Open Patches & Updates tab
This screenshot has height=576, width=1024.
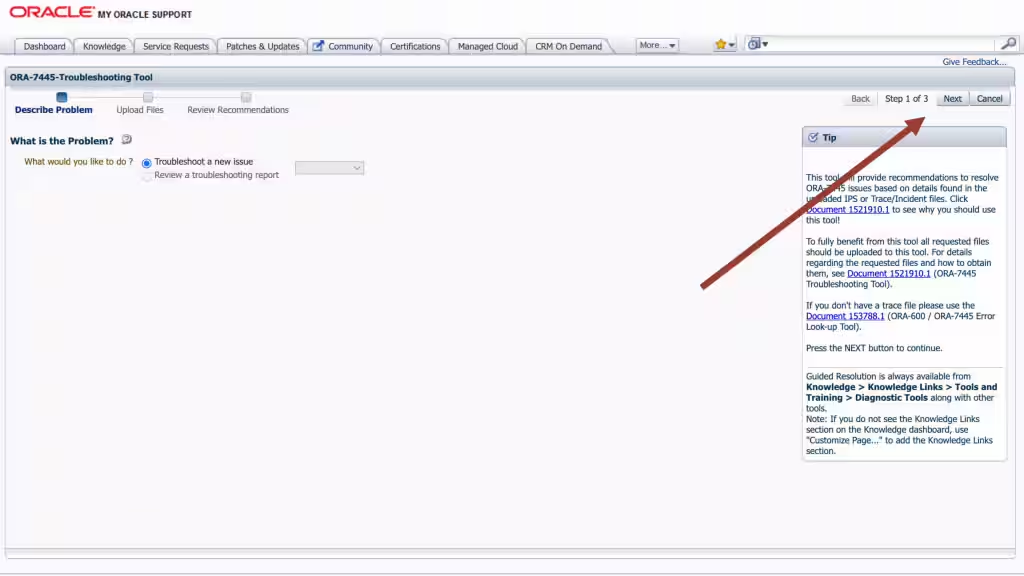tap(263, 46)
